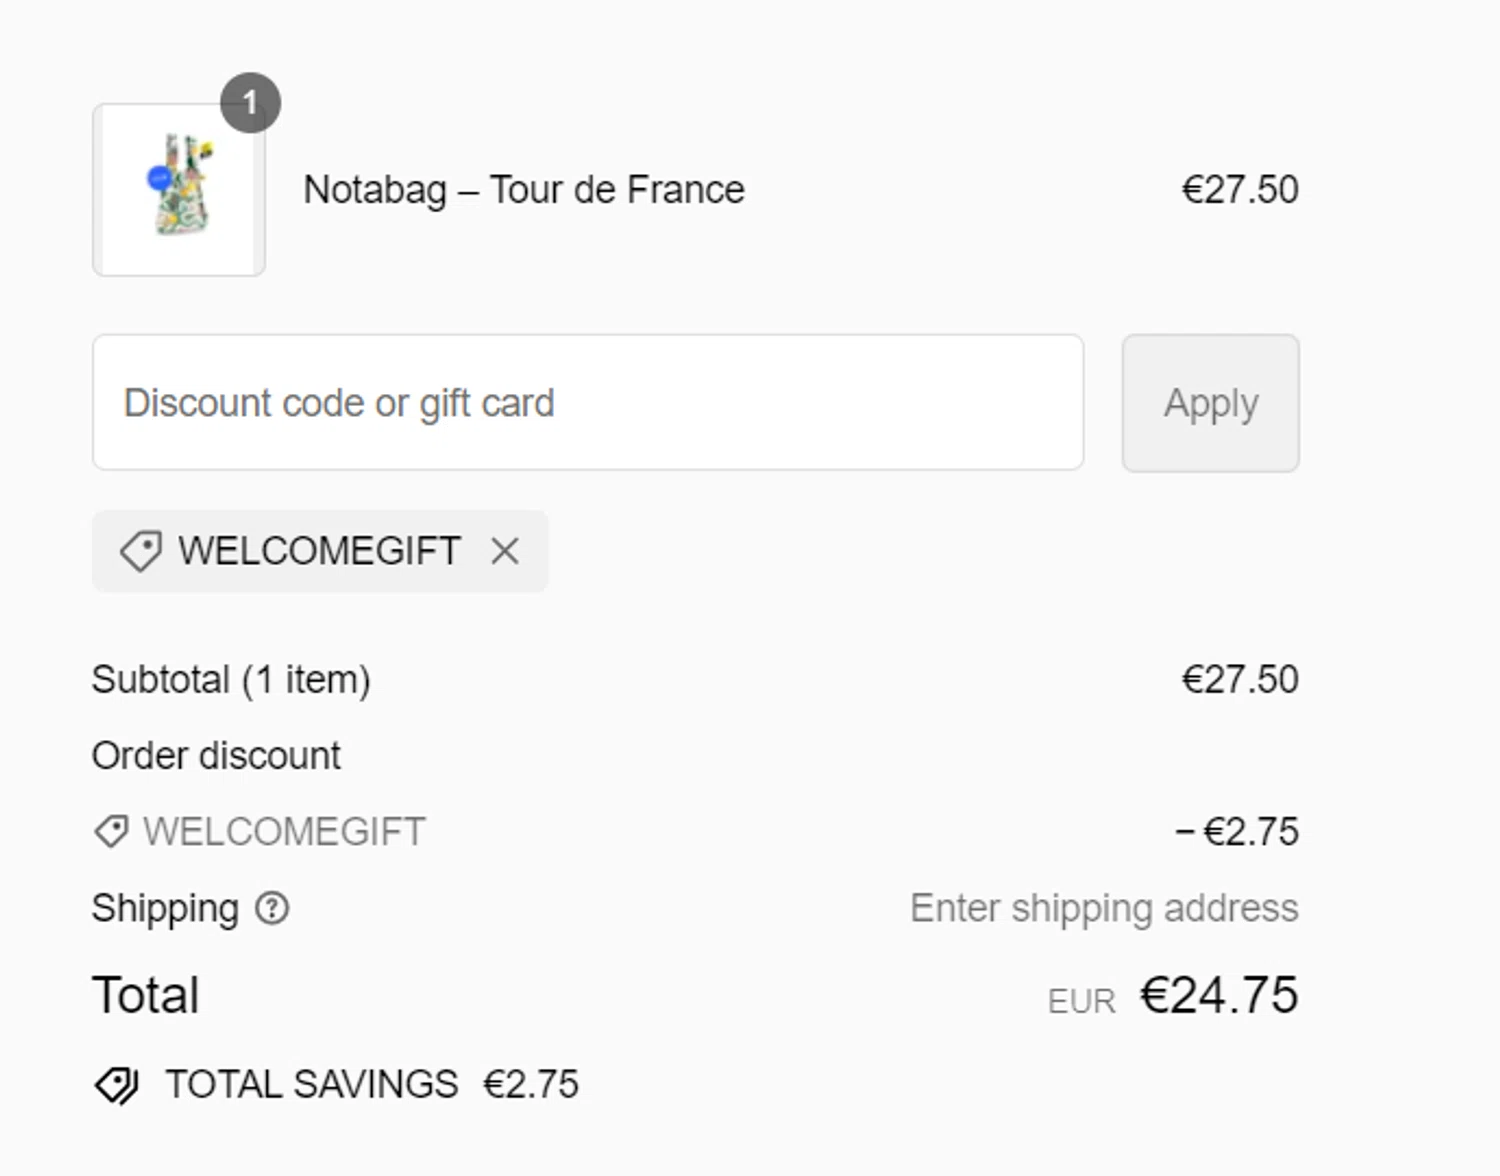Click the gray WELCOMEGIFT text in order summary
The width and height of the screenshot is (1500, 1176).
point(284,832)
